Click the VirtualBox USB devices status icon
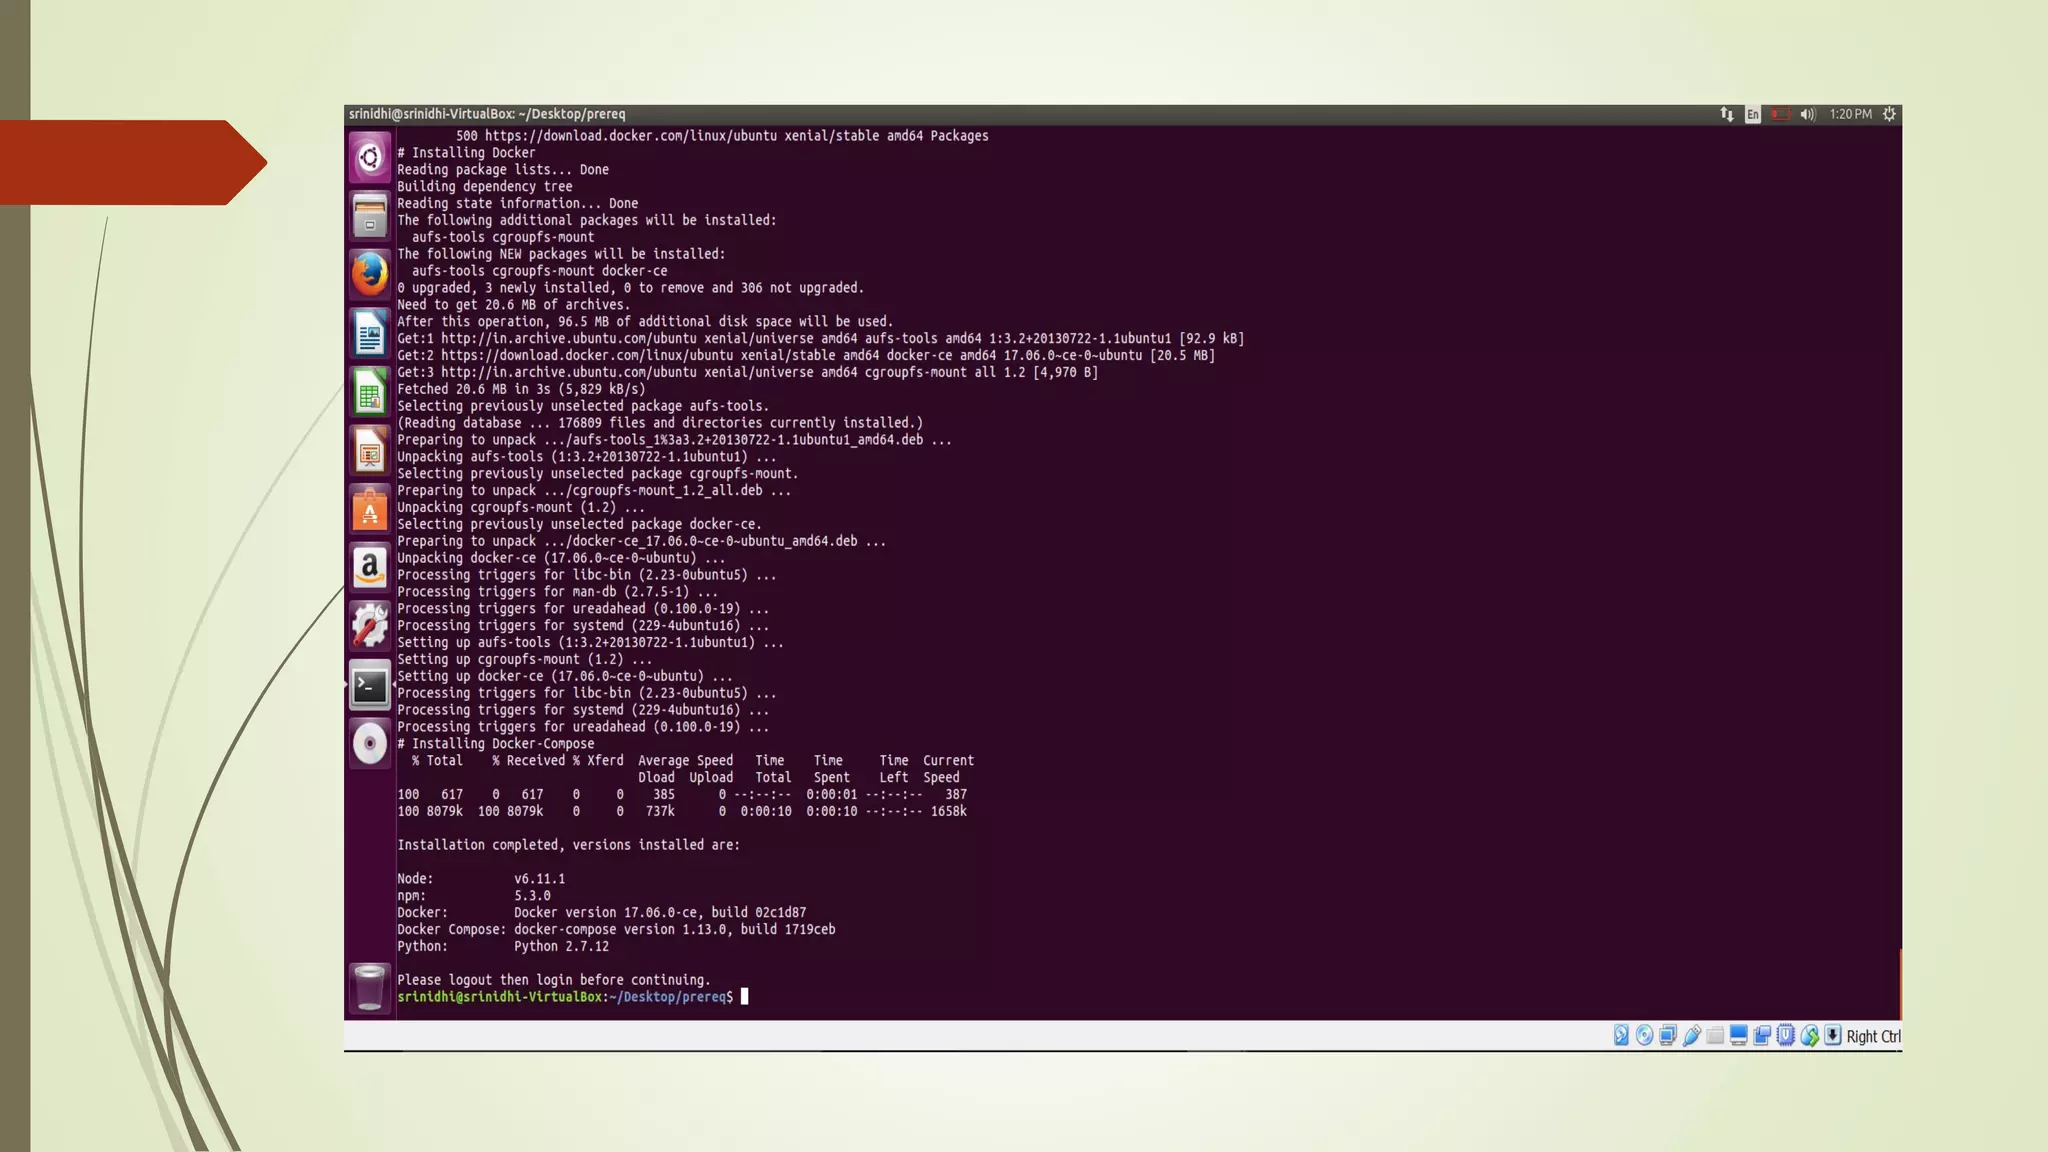Screen dimensions: 2048x1152 (1691, 1036)
